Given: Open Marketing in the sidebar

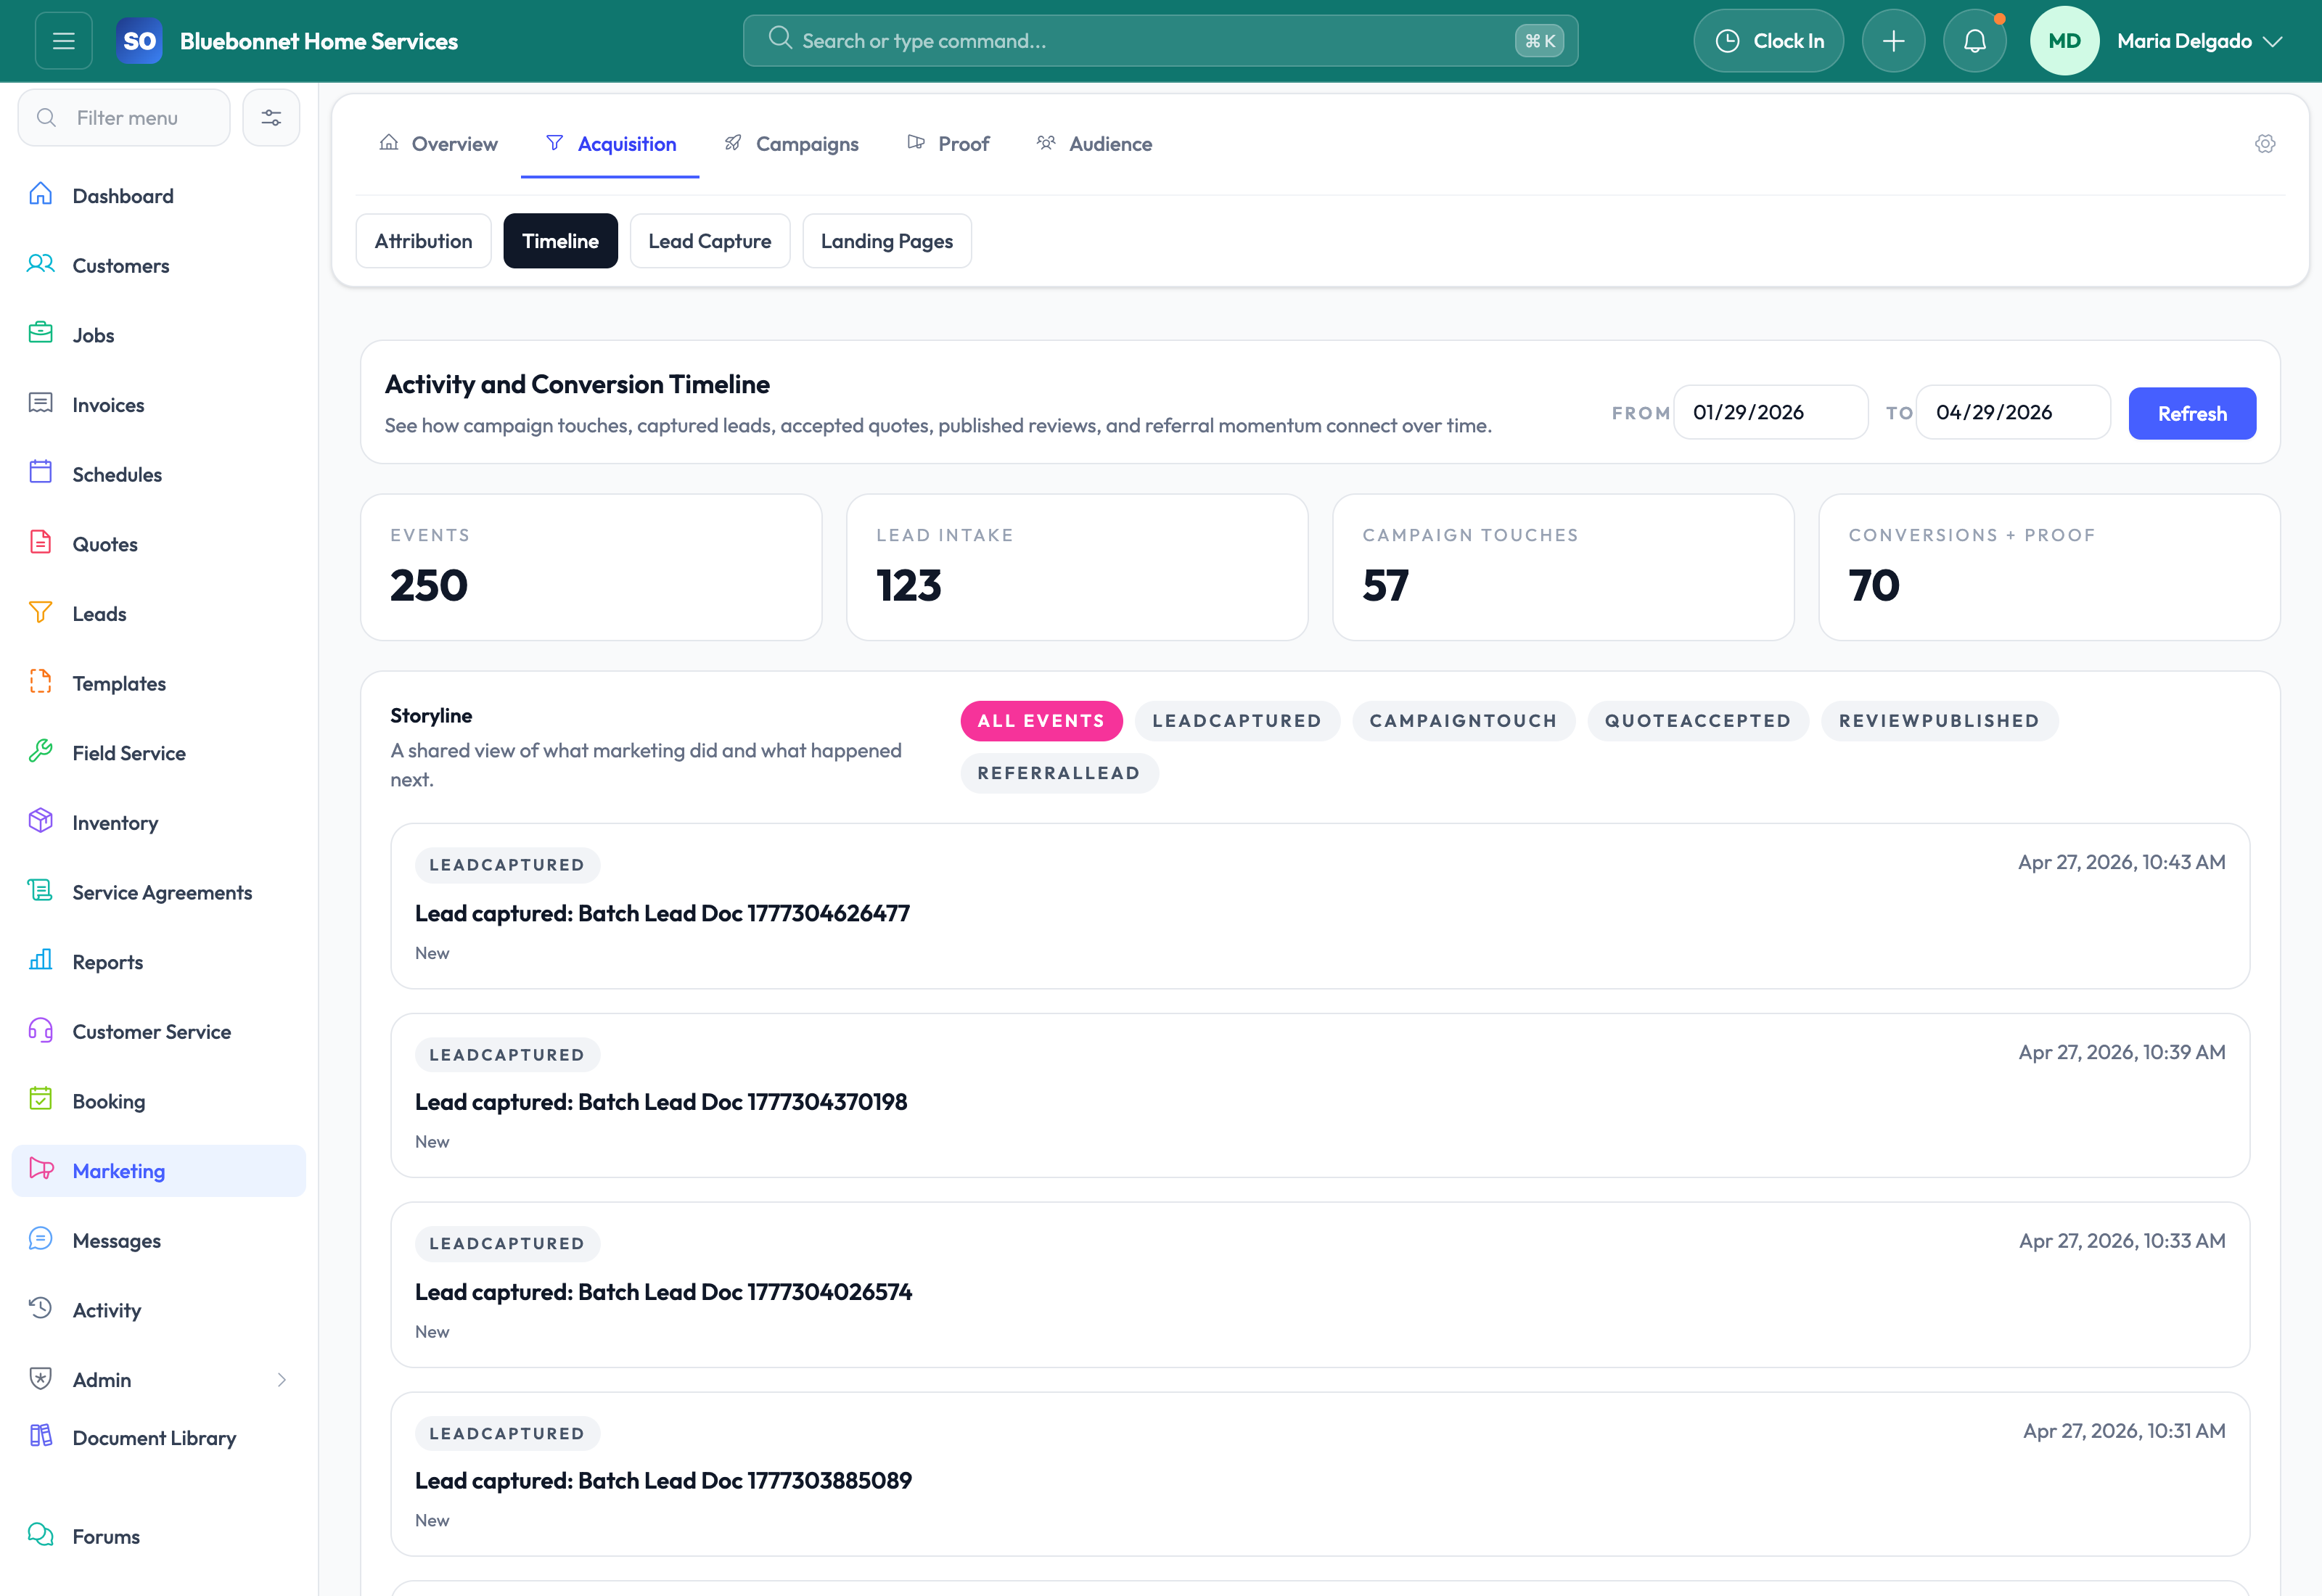Looking at the screenshot, I should pos(159,1171).
